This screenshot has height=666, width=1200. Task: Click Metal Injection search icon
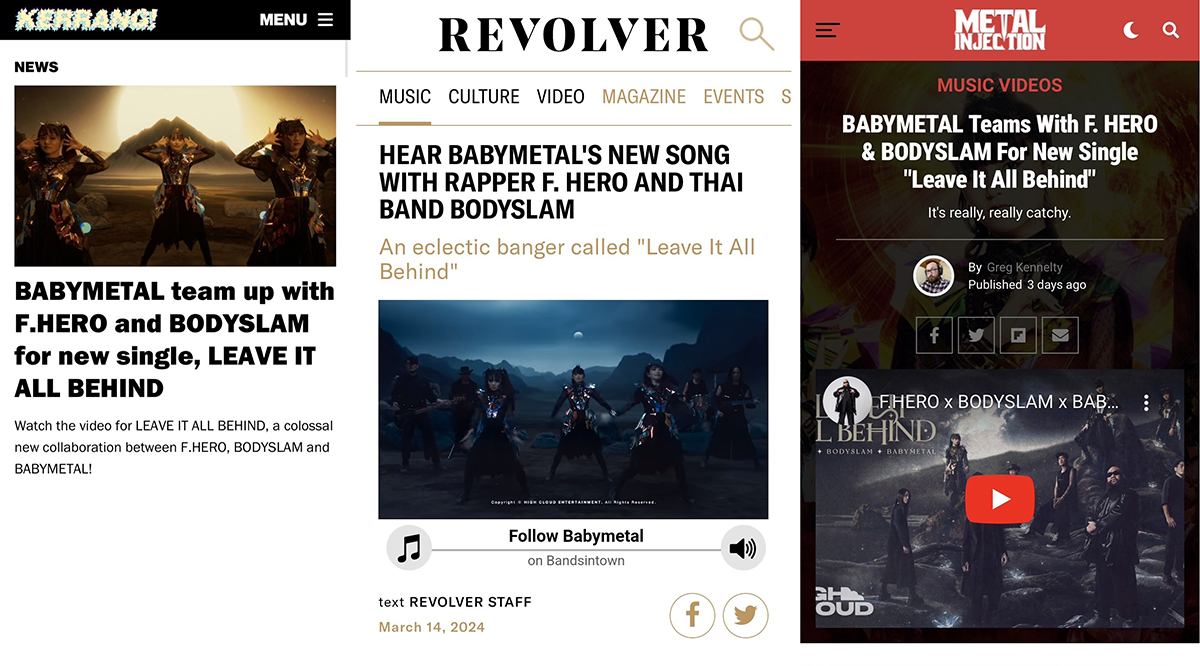pos(1171,31)
